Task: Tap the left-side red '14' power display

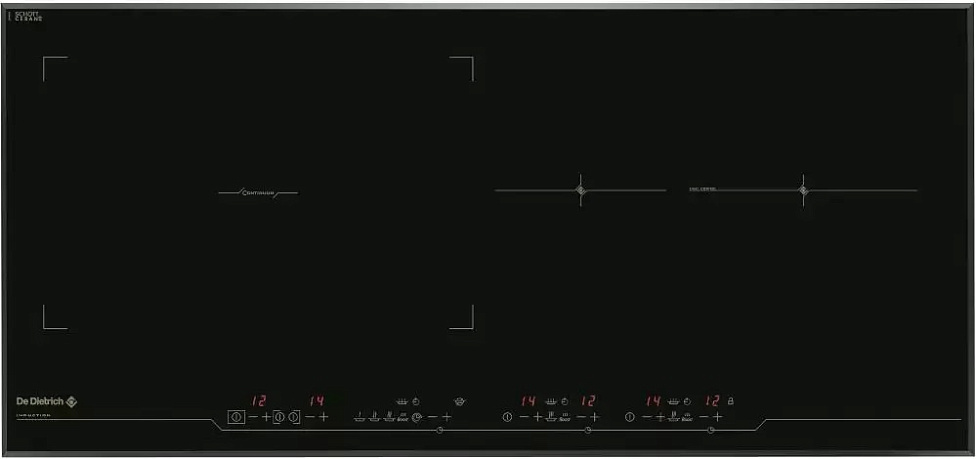Action: tap(317, 401)
